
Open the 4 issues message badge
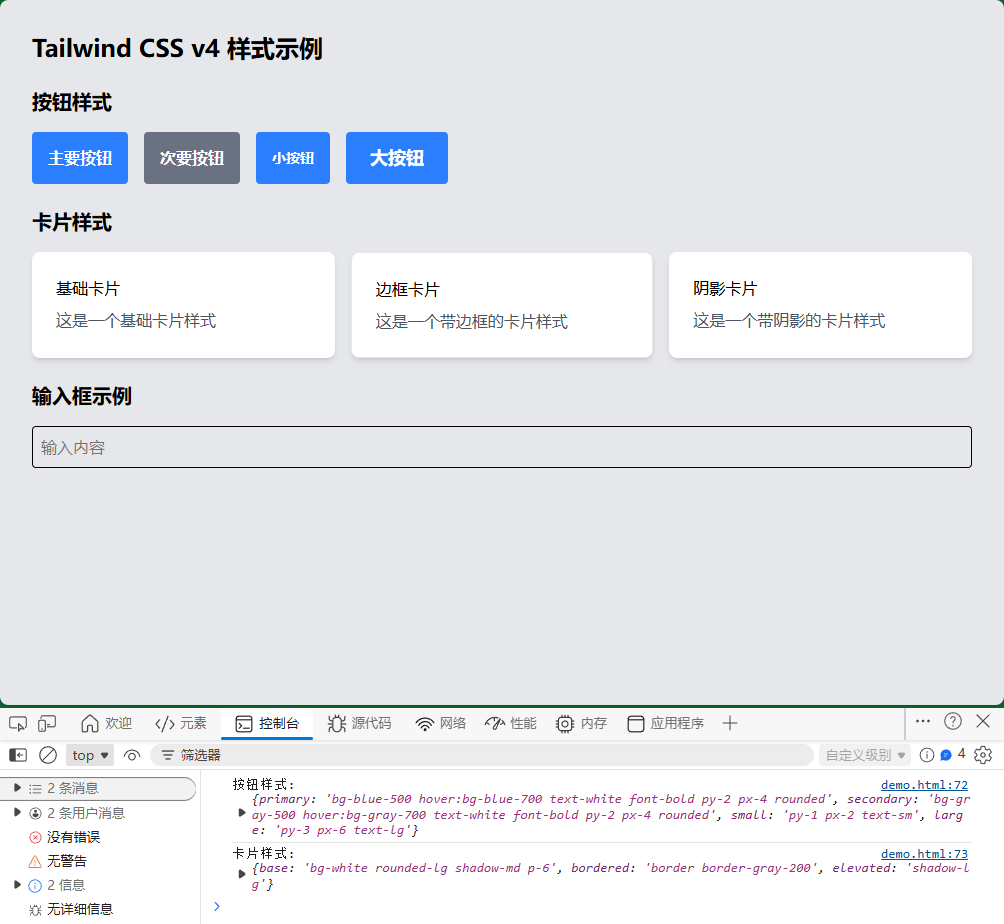coord(953,755)
